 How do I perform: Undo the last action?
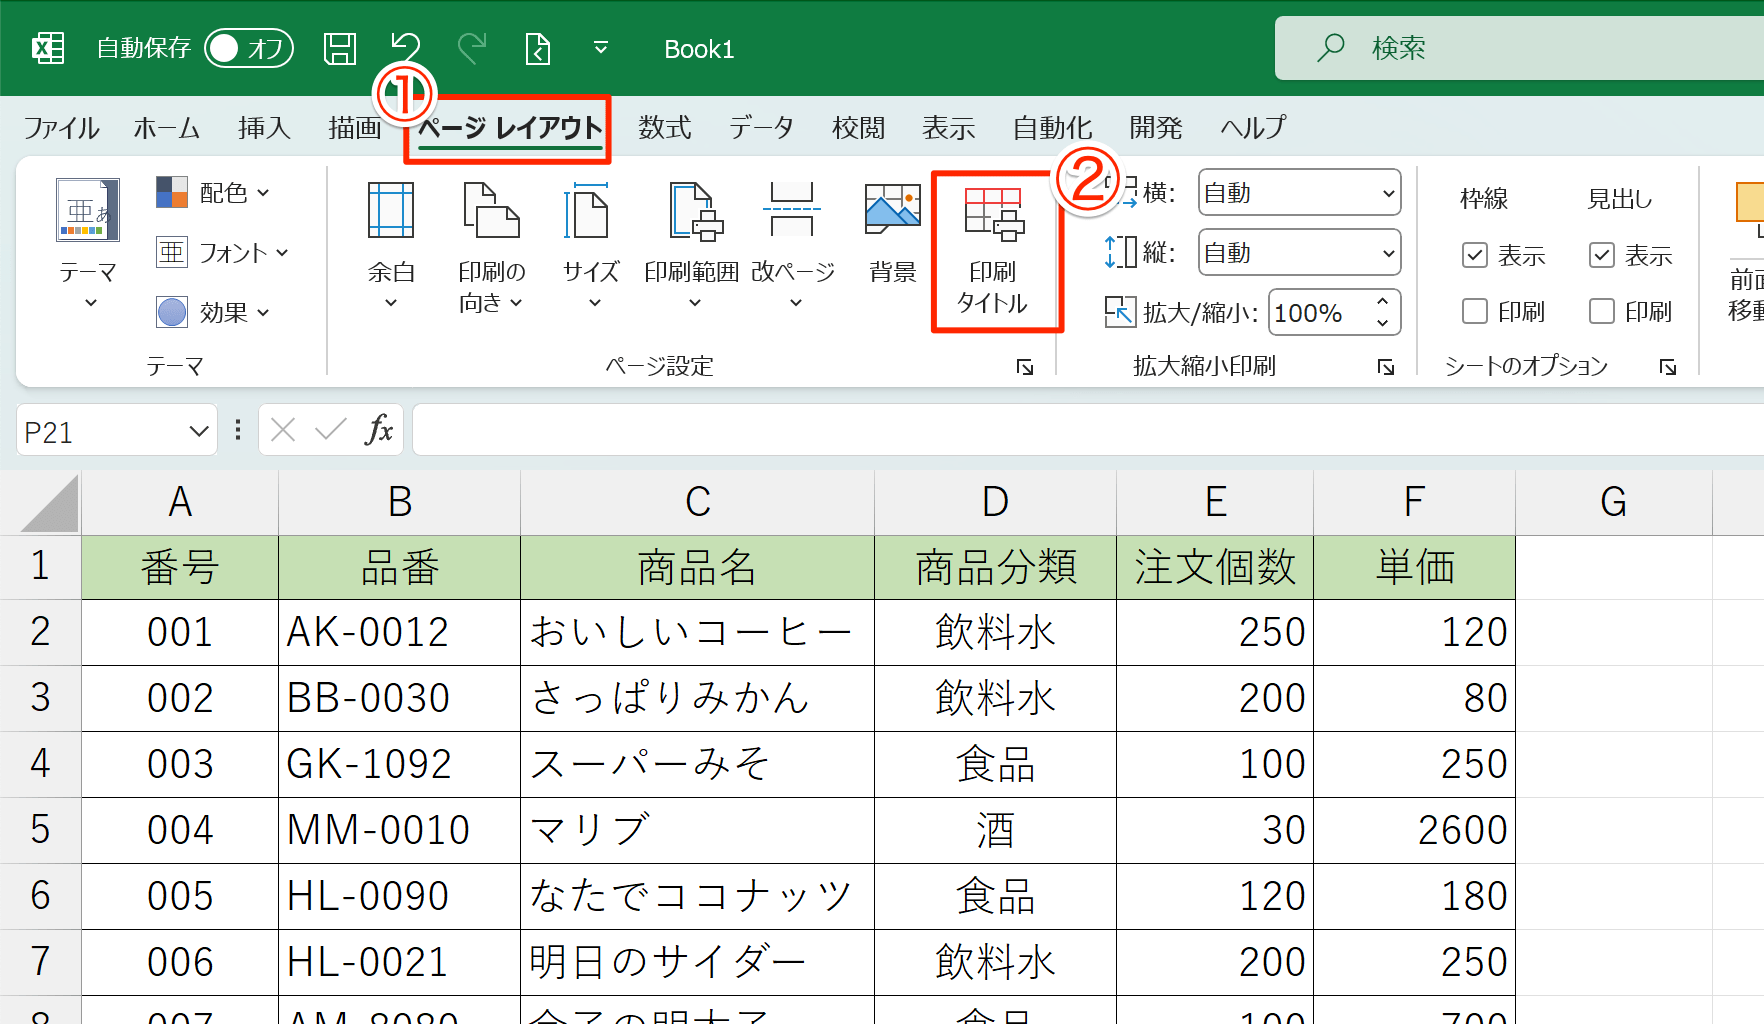pyautogui.click(x=406, y=48)
